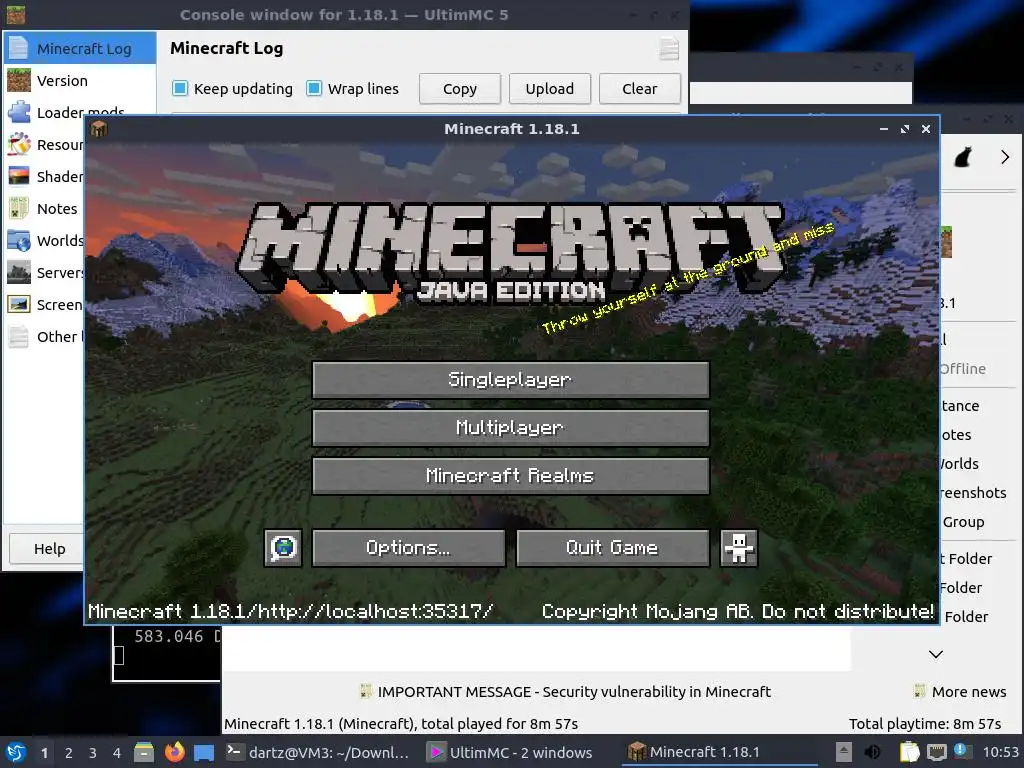Click the removable media tray icon
The image size is (1024, 768).
[x=844, y=752]
